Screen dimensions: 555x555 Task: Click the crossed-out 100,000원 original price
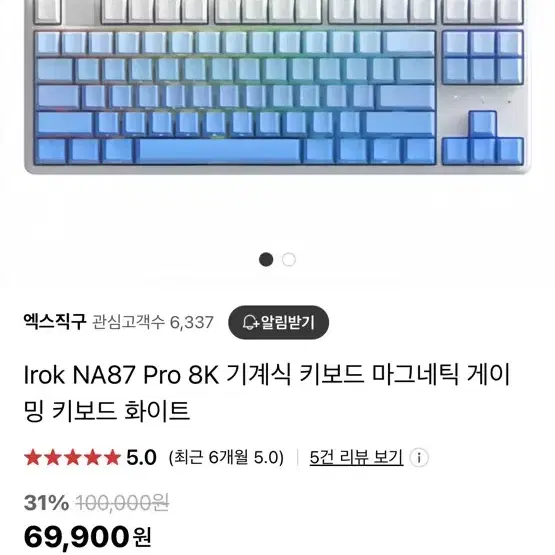pyautogui.click(x=122, y=502)
